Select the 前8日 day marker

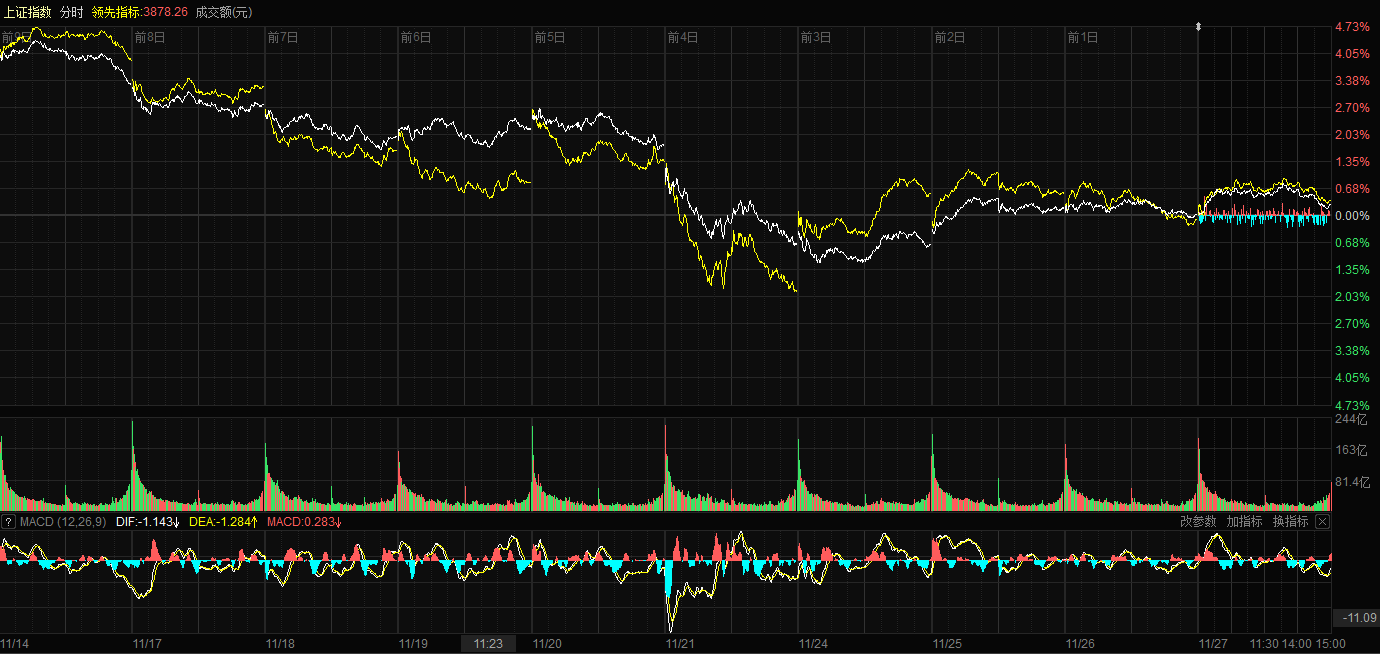(149, 38)
